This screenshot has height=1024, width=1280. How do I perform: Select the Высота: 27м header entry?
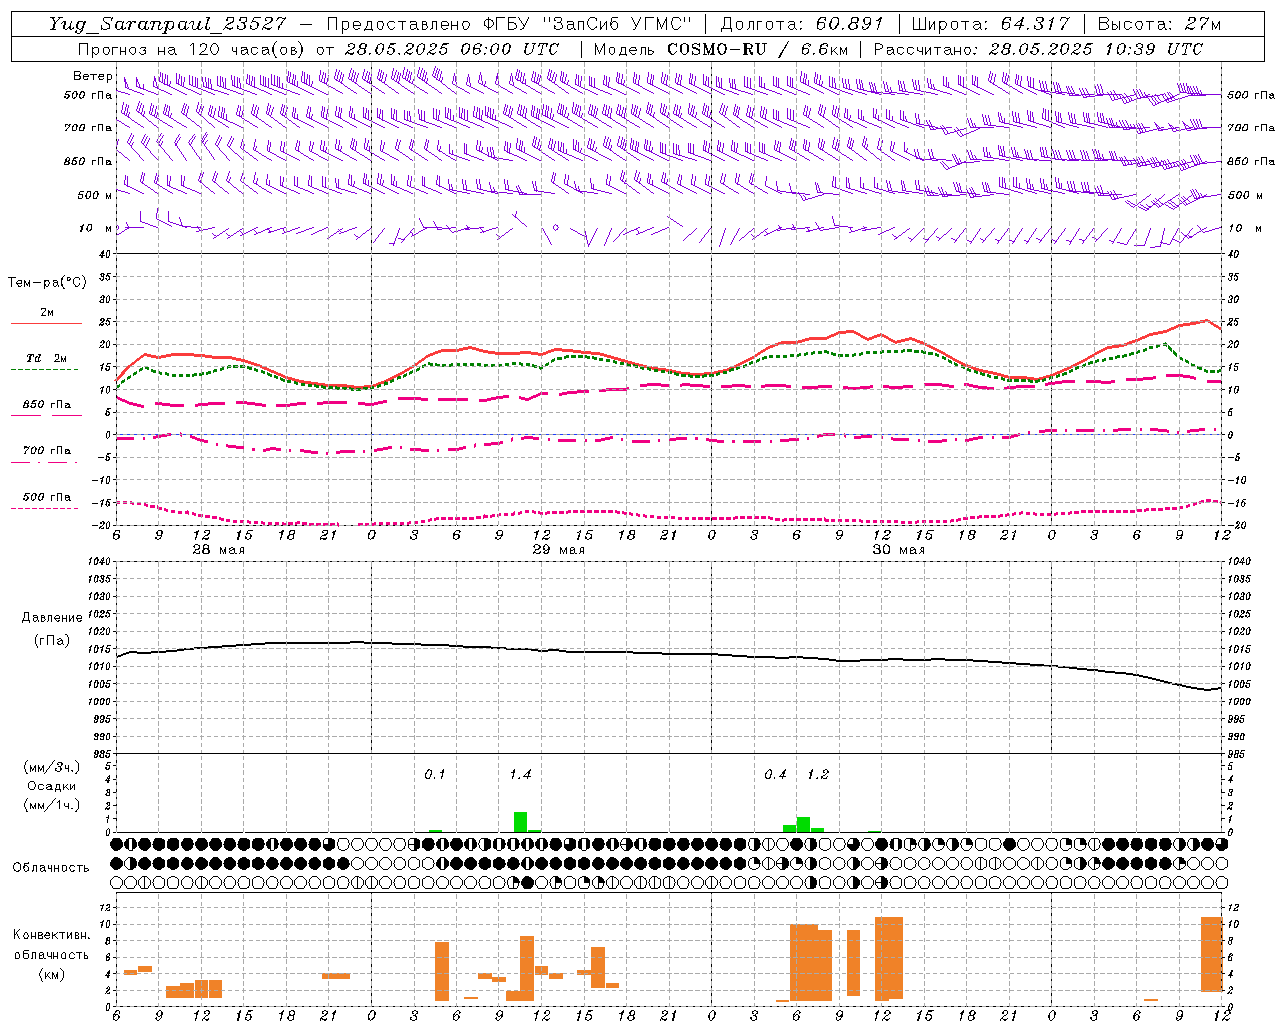tap(1159, 24)
